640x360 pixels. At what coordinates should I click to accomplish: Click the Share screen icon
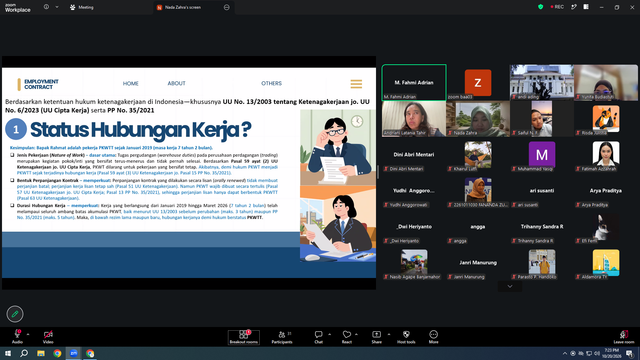[x=376, y=334]
